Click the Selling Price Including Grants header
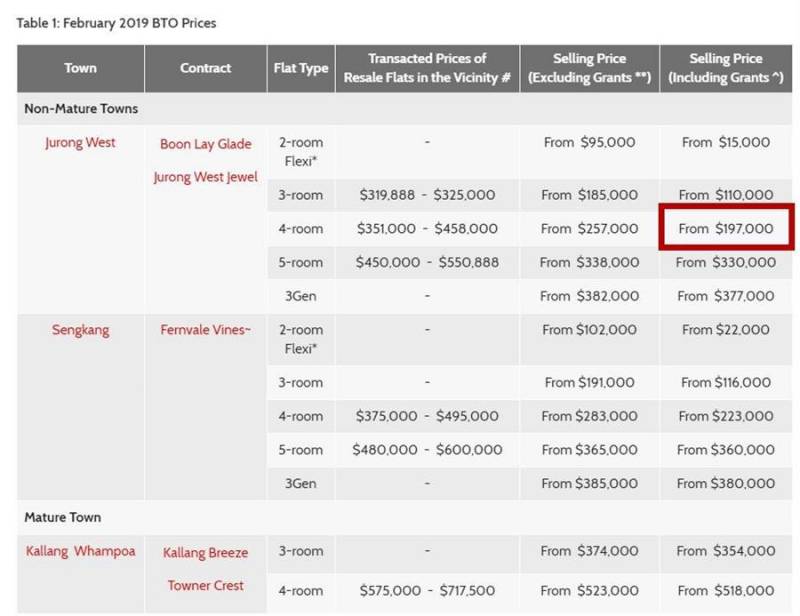The width and height of the screenshot is (800, 616). (x=728, y=69)
